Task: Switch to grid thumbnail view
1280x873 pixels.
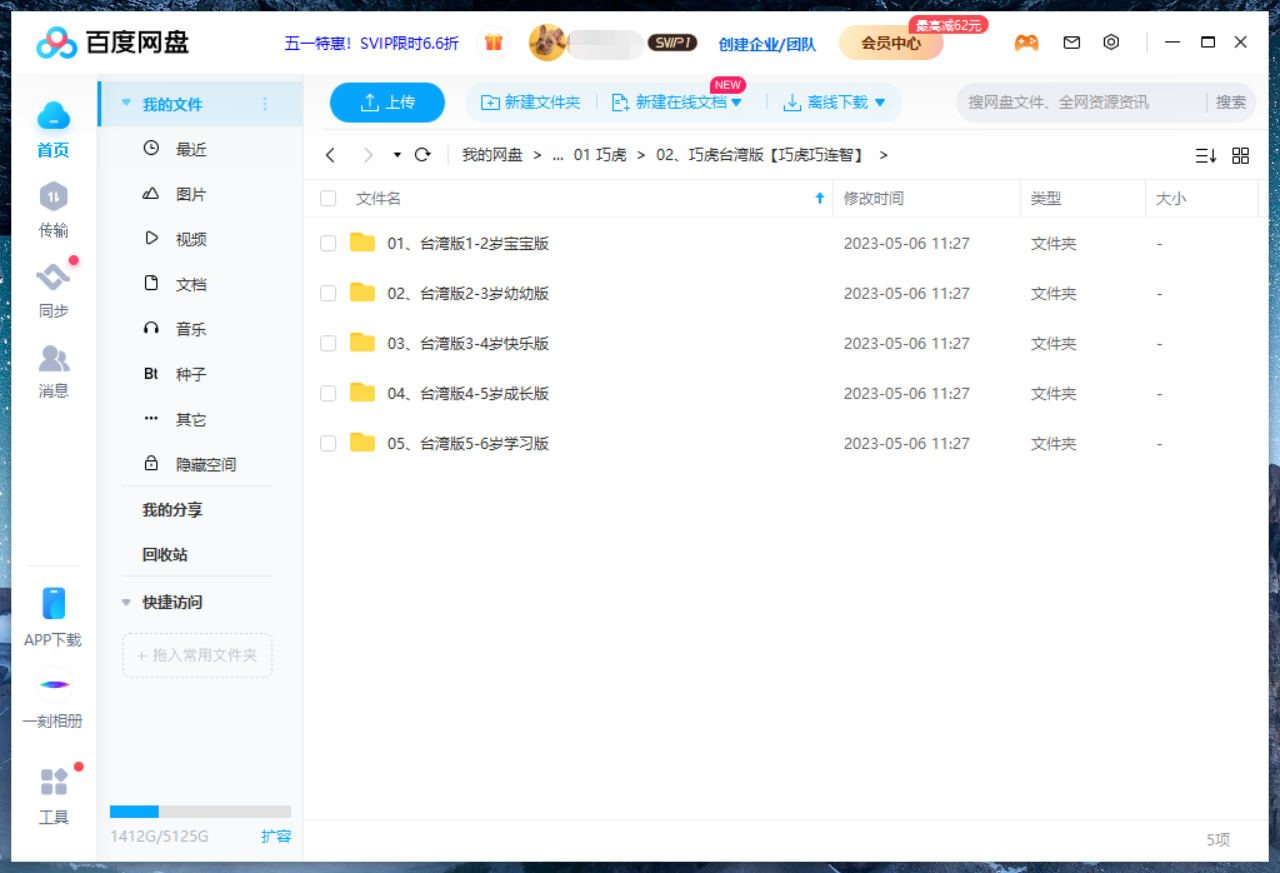Action: [1241, 156]
